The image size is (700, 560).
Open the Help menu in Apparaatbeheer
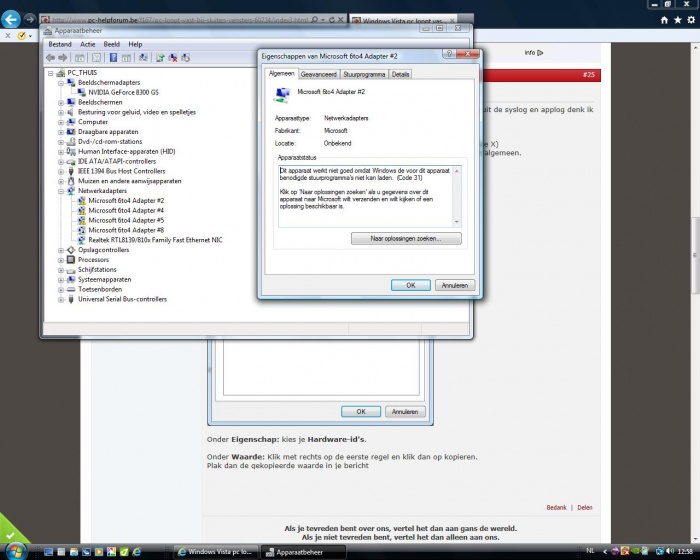coord(135,44)
